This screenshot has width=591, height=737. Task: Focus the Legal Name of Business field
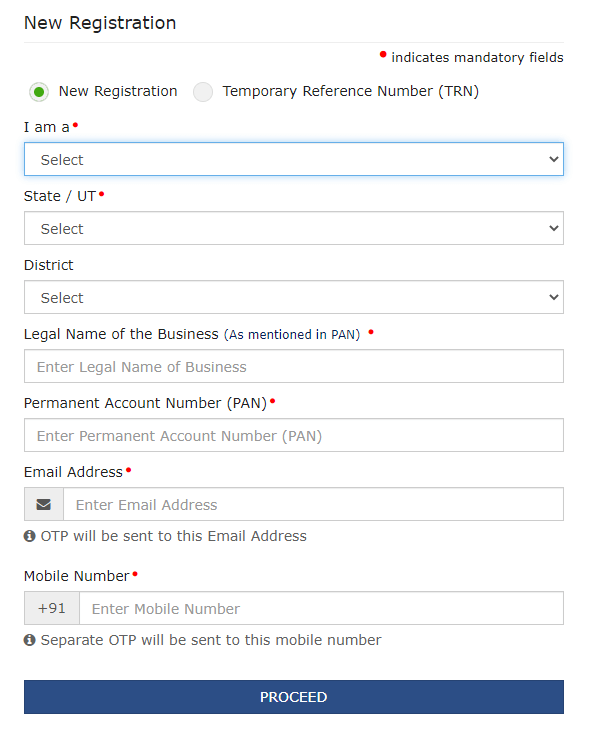coord(294,366)
